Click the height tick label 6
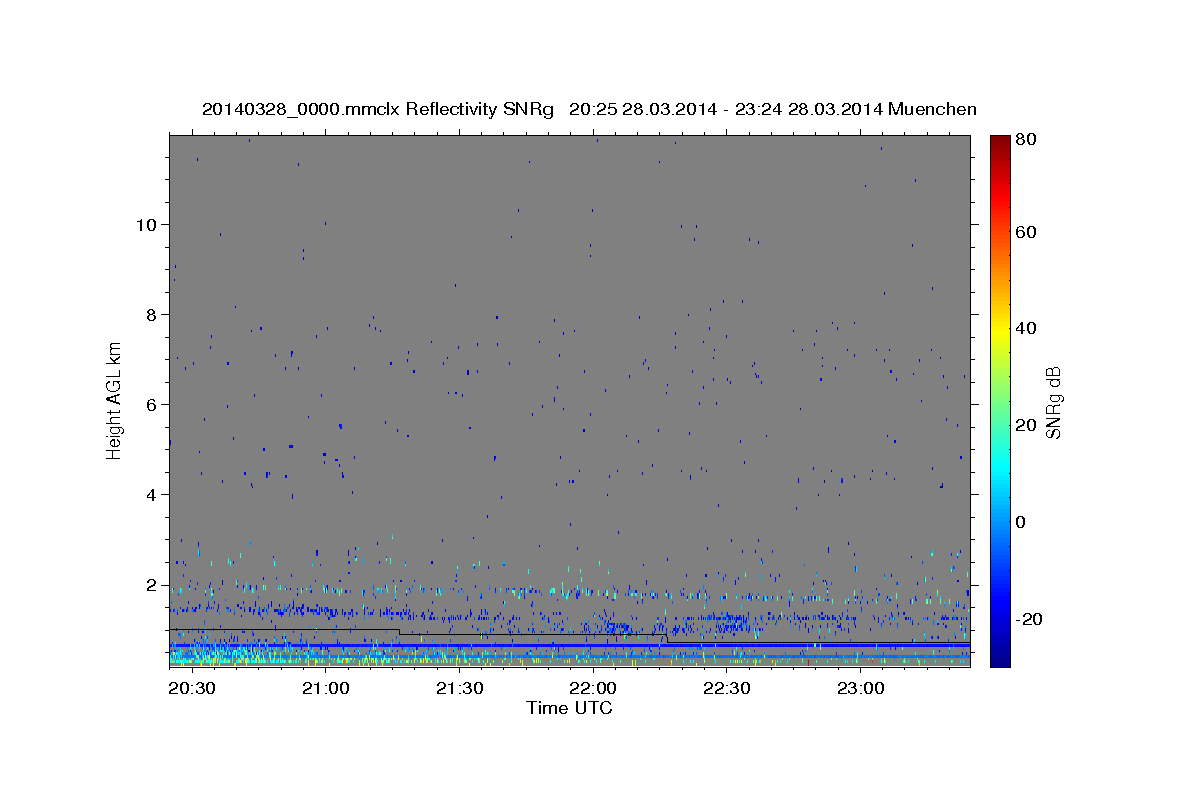This screenshot has width=1200, height=800. pos(152,404)
